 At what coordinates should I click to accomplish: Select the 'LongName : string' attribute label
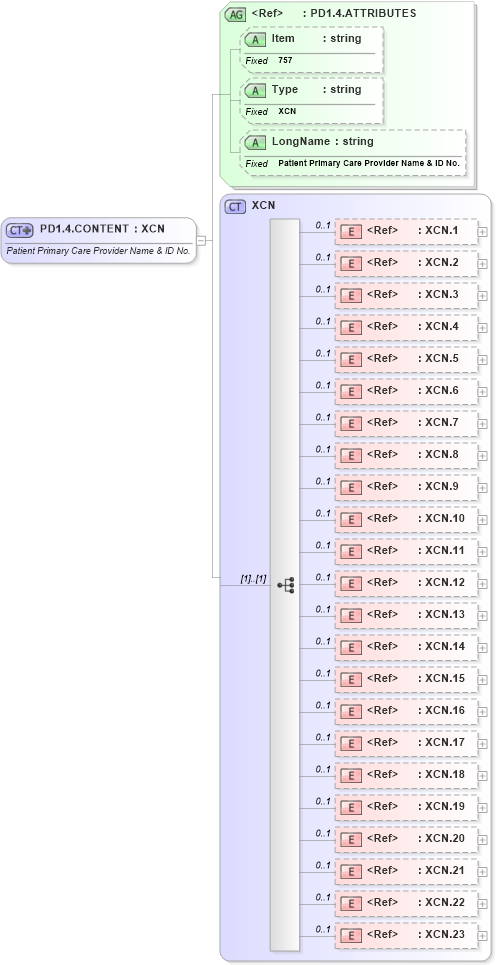[322, 141]
